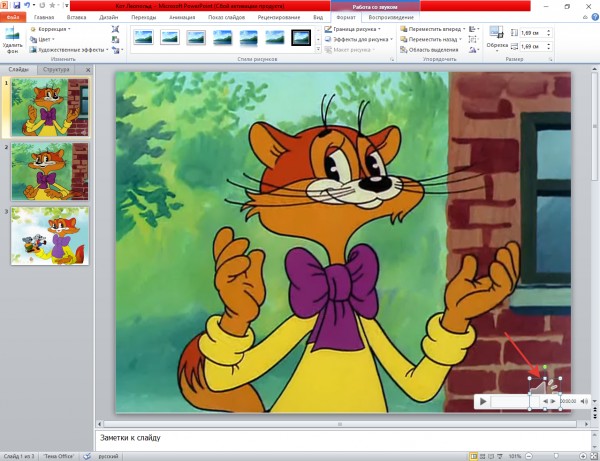
Task: Go to previous slide using scrollbar button
Action: 595,408
